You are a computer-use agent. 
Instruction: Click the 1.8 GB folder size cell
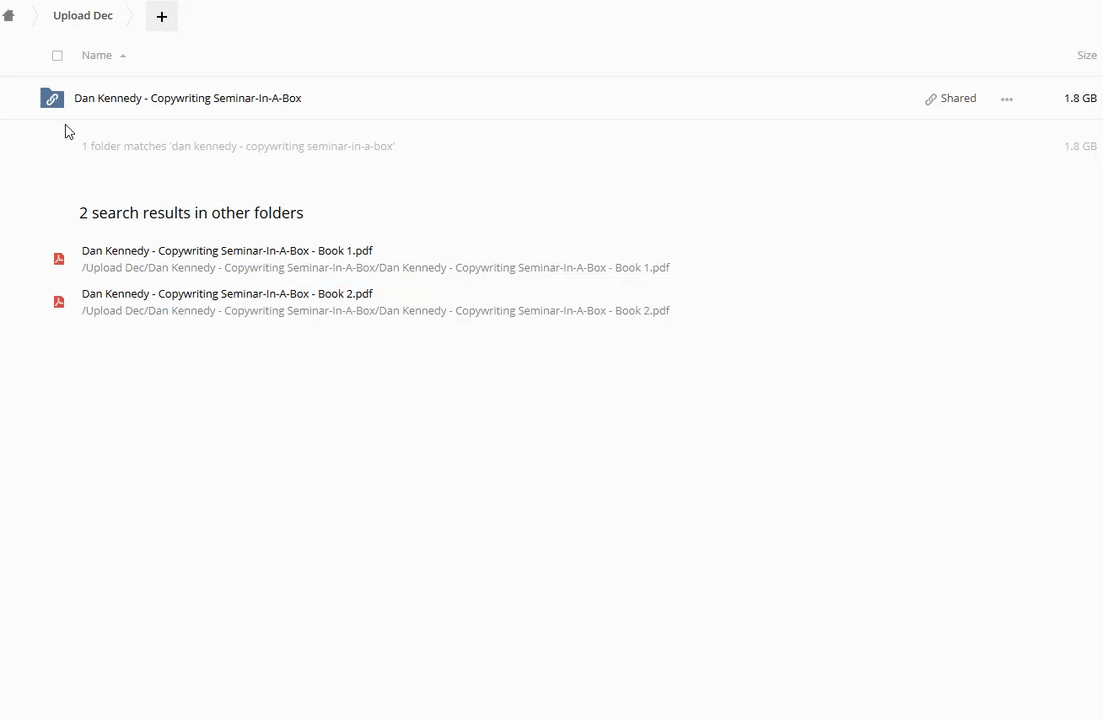point(1080,98)
